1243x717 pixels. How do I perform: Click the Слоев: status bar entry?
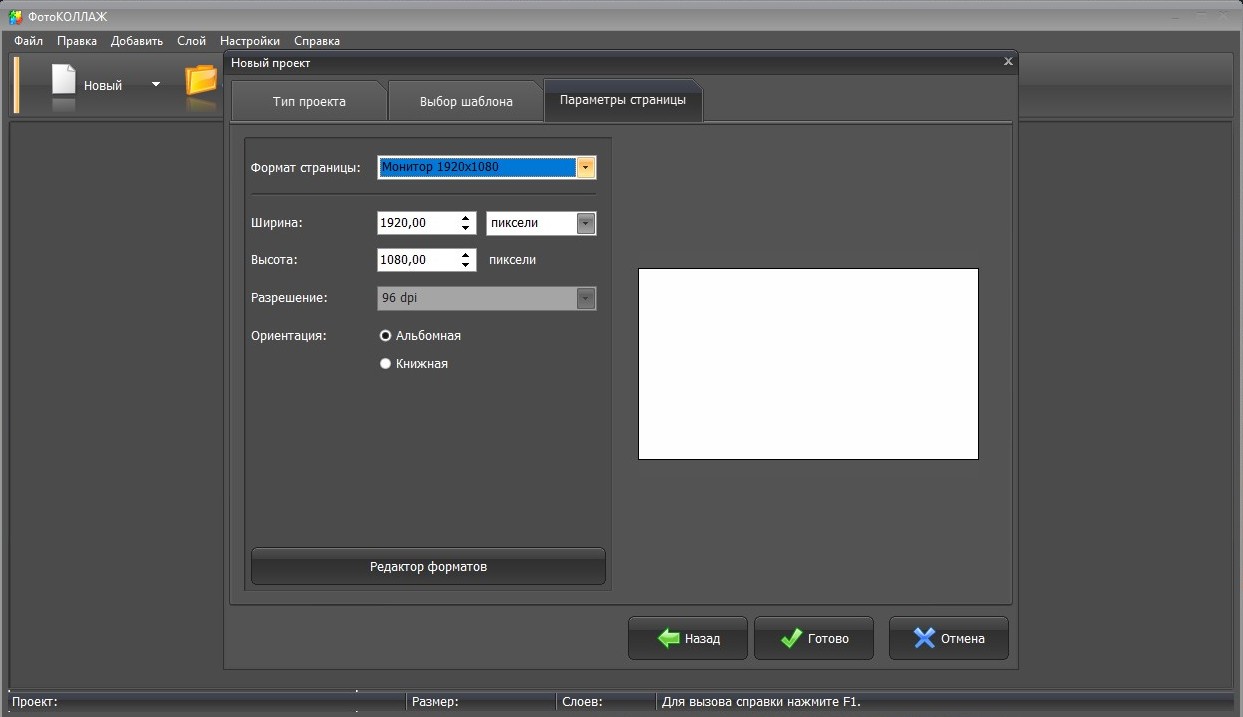click(583, 702)
